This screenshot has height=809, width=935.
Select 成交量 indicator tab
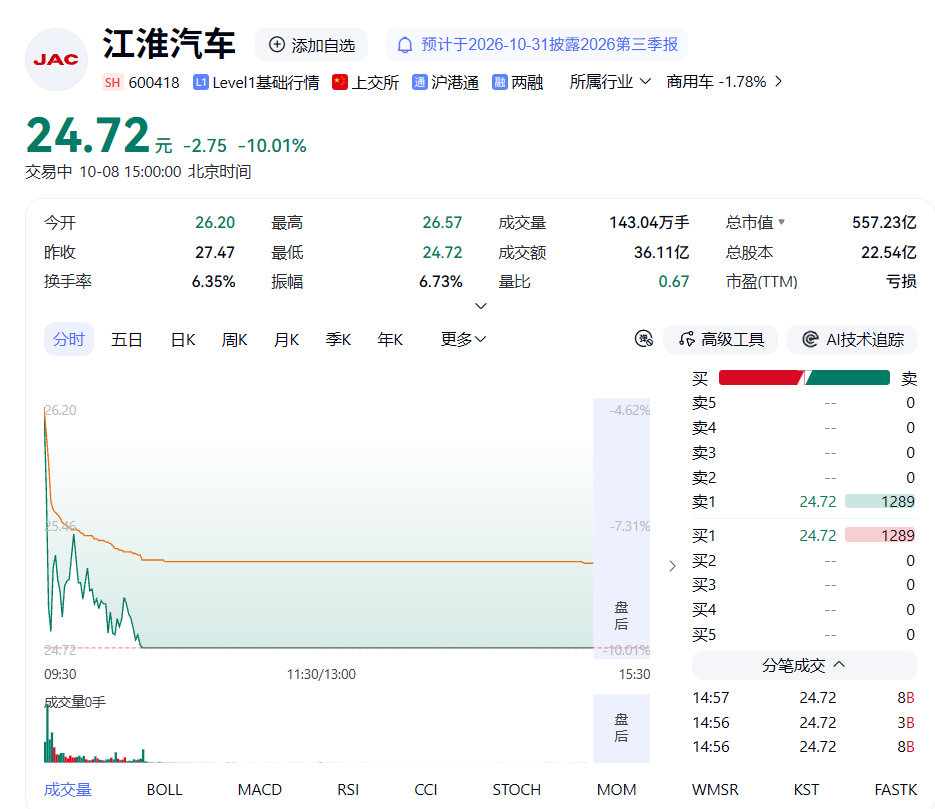(x=68, y=789)
